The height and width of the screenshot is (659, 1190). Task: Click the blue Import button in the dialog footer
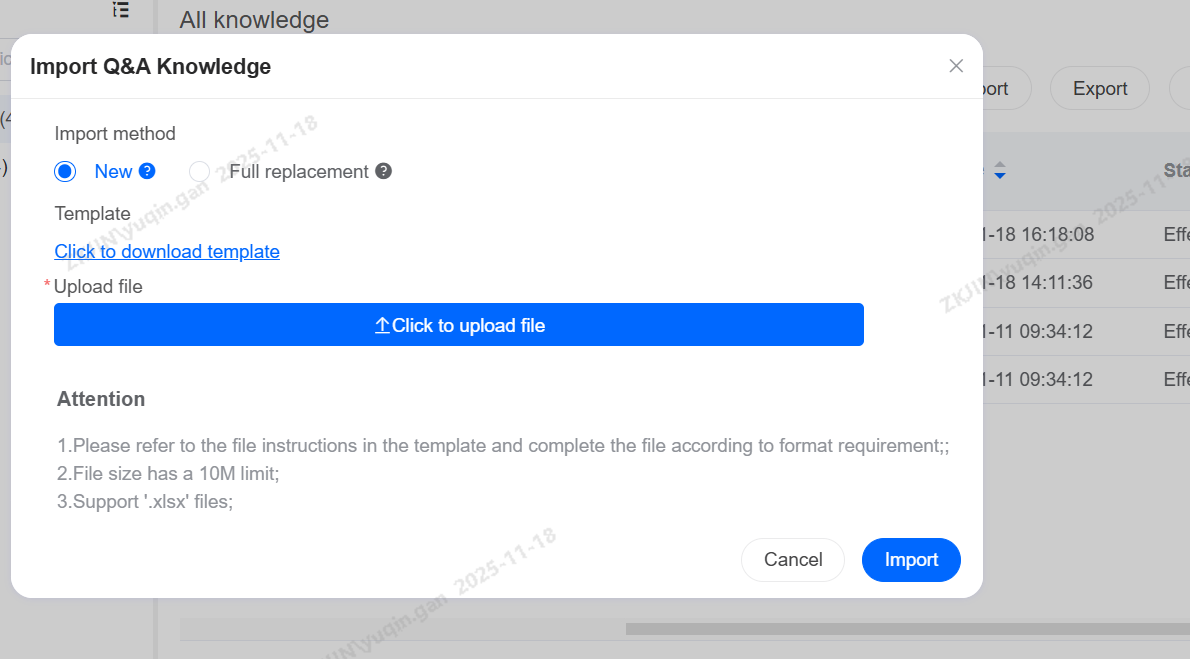pos(911,560)
